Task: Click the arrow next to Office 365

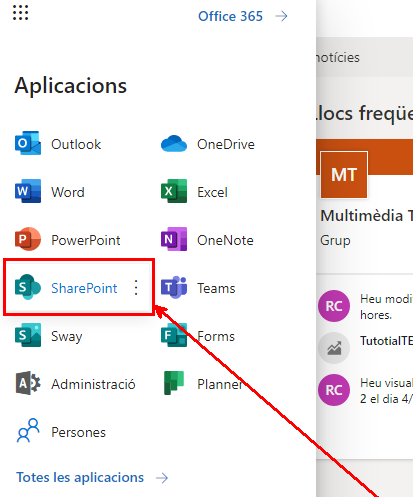Action: (x=281, y=16)
